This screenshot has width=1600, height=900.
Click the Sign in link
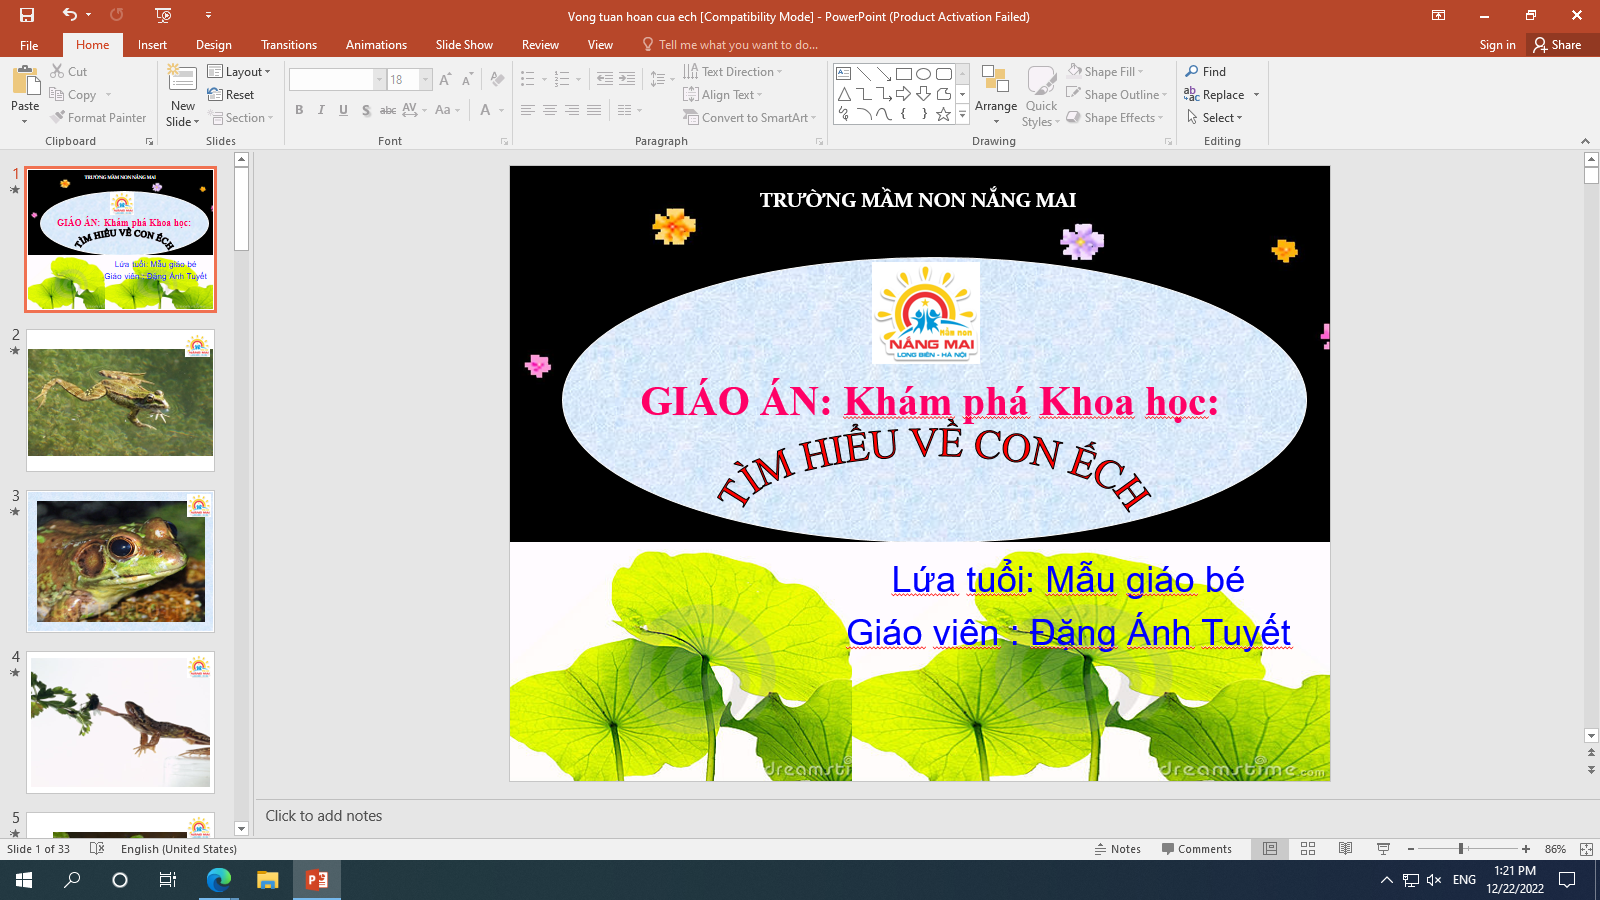click(x=1497, y=45)
